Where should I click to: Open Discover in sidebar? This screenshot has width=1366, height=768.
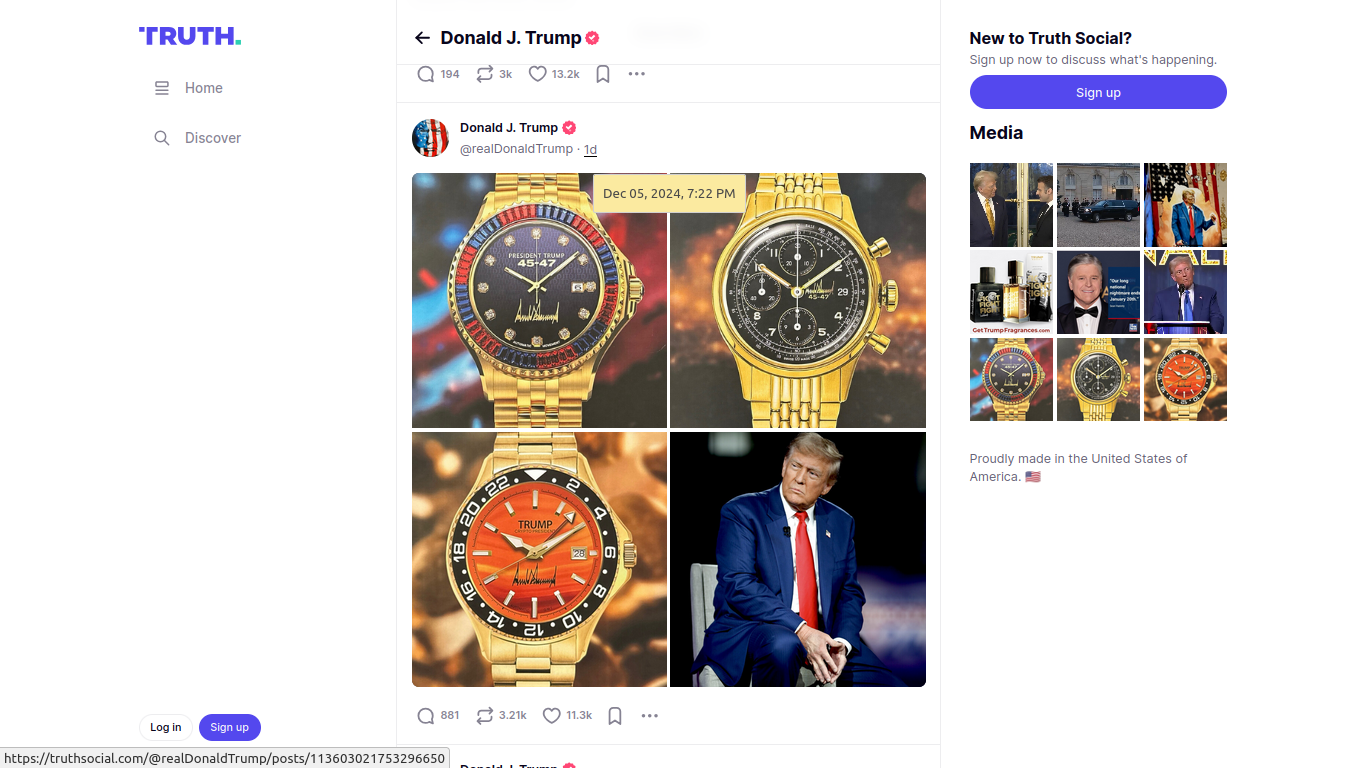pyautogui.click(x=198, y=138)
